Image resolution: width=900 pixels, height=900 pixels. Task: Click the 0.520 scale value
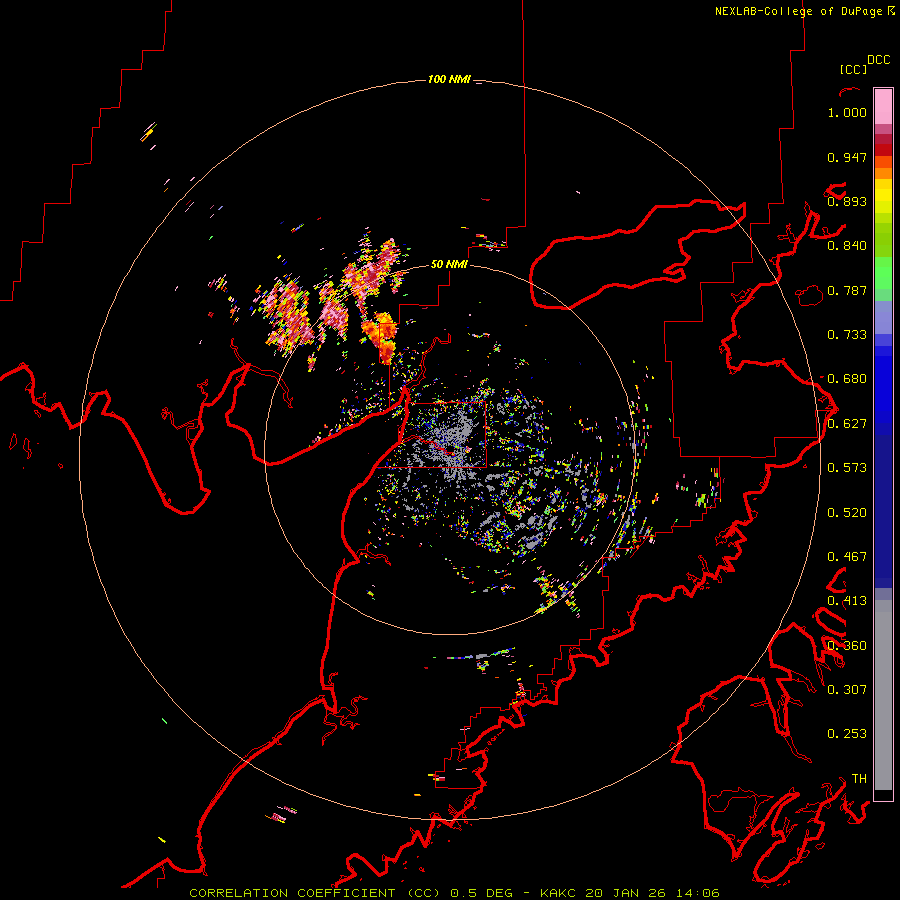point(847,513)
